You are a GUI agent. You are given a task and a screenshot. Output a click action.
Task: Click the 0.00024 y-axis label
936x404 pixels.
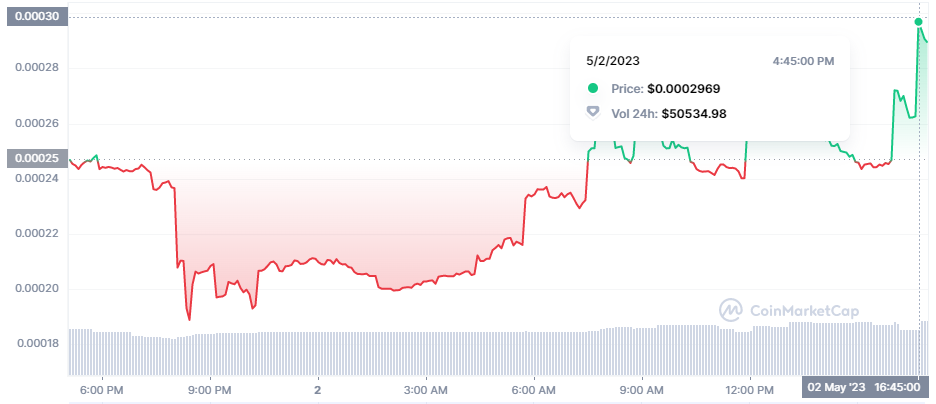[x=37, y=177]
